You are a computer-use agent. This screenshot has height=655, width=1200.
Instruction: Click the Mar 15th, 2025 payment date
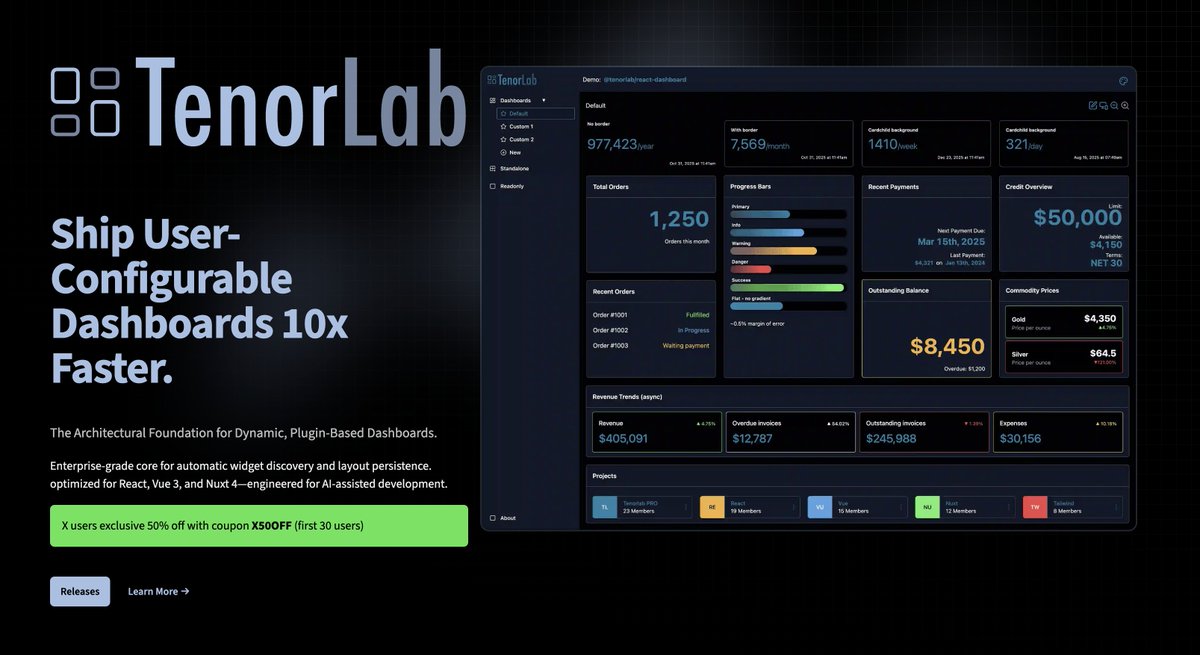951,241
